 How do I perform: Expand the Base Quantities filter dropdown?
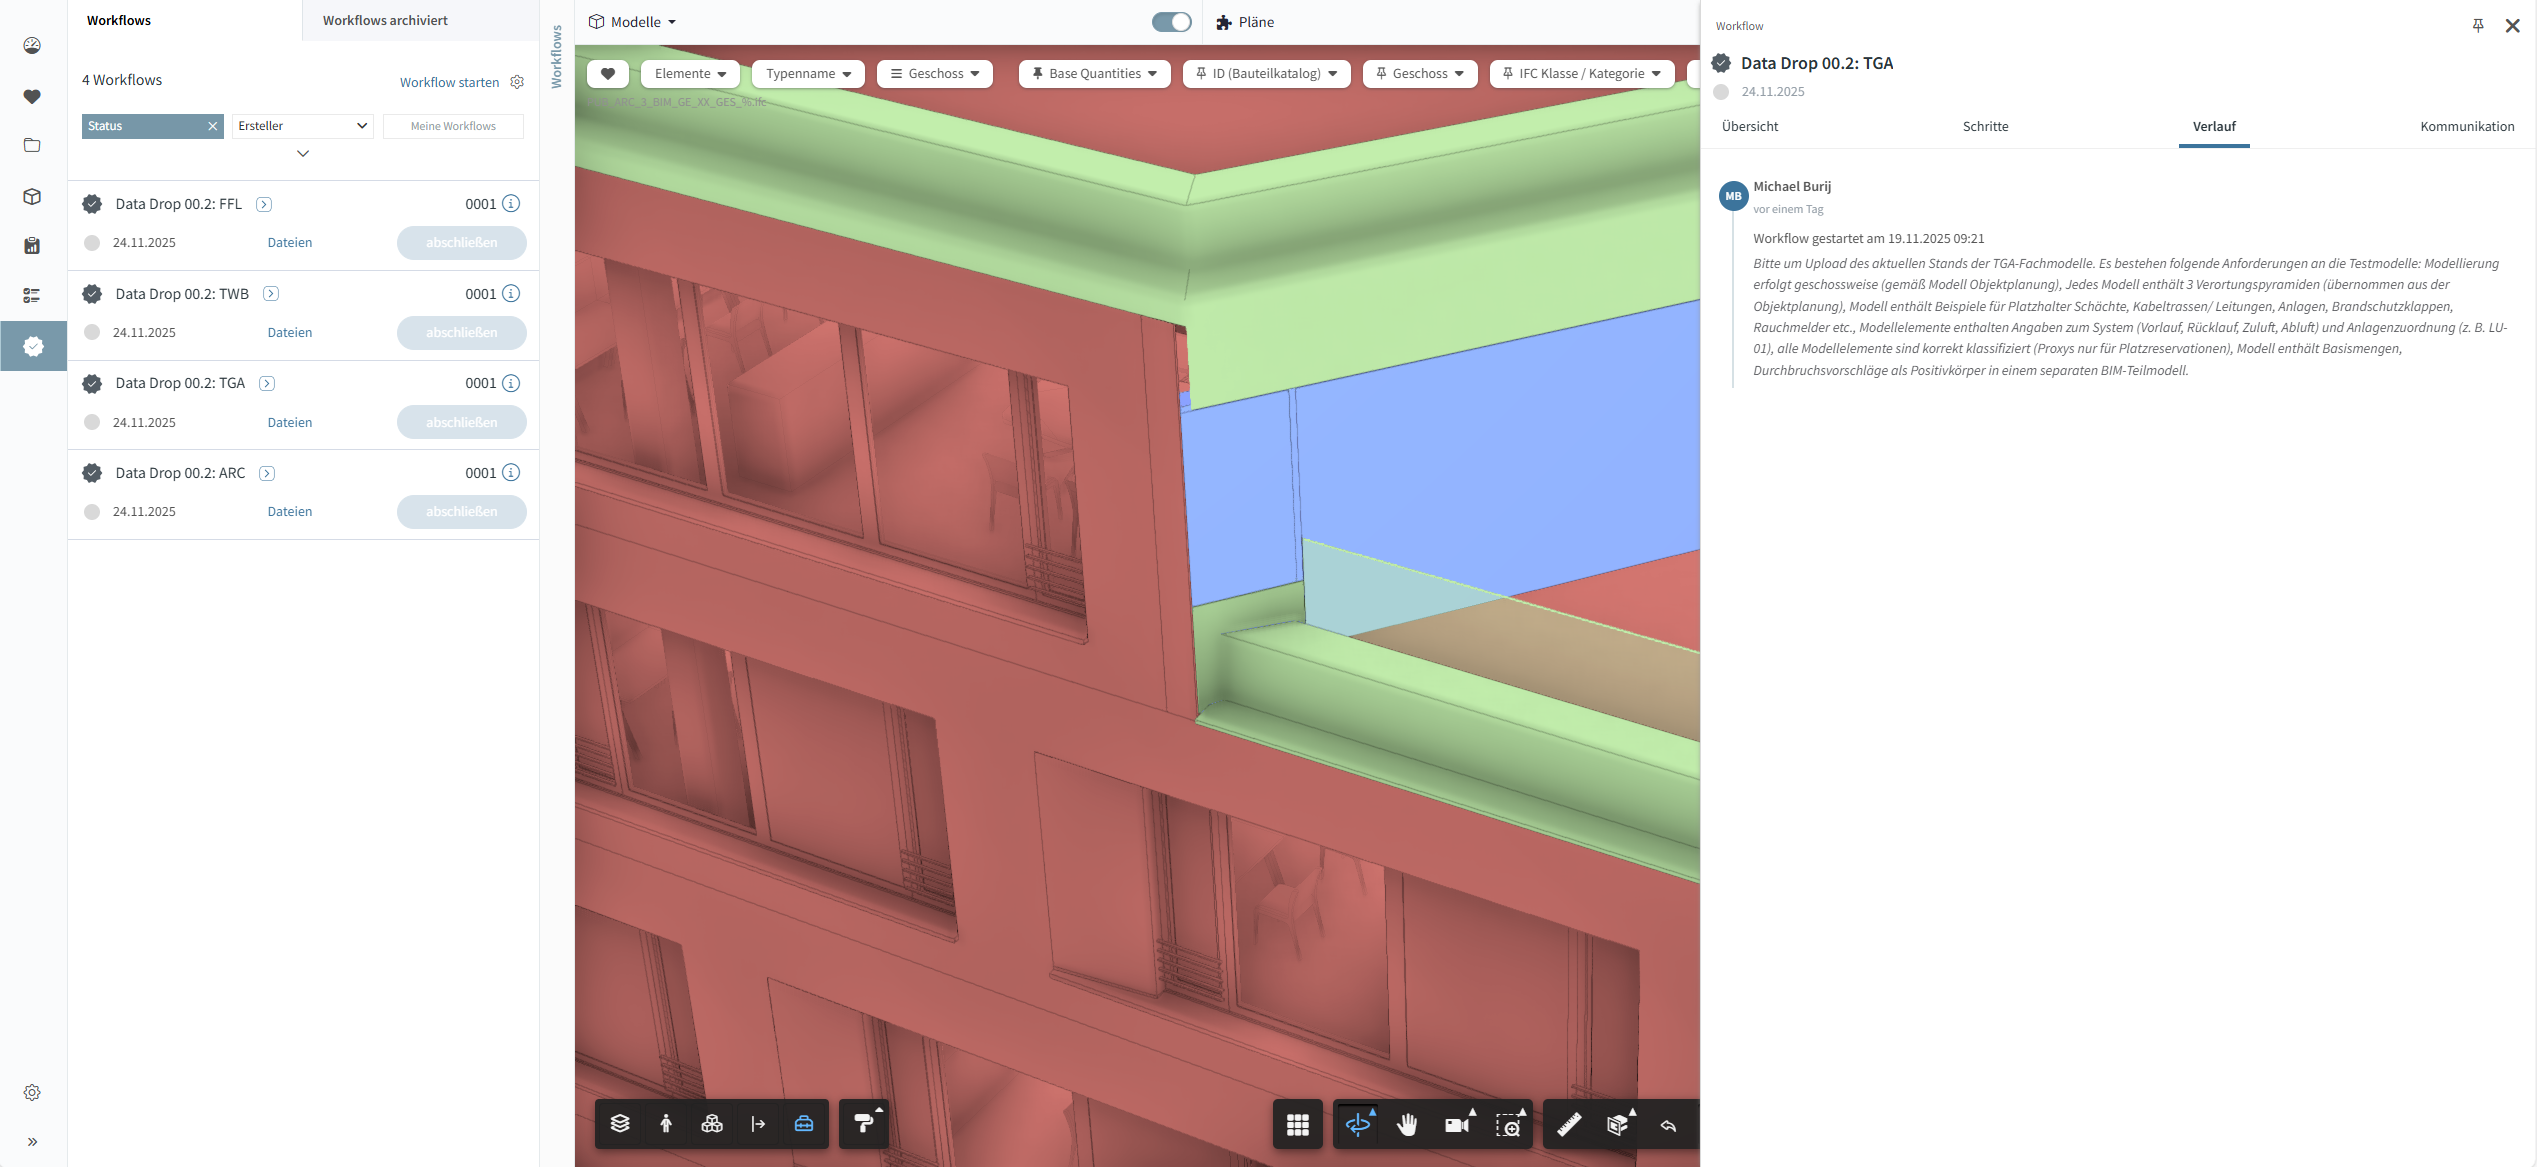pyautogui.click(x=1094, y=74)
